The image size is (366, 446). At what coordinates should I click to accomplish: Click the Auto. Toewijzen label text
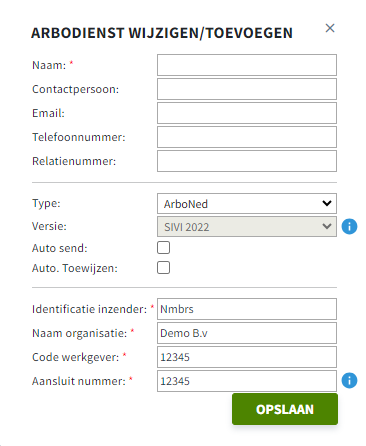(75, 268)
